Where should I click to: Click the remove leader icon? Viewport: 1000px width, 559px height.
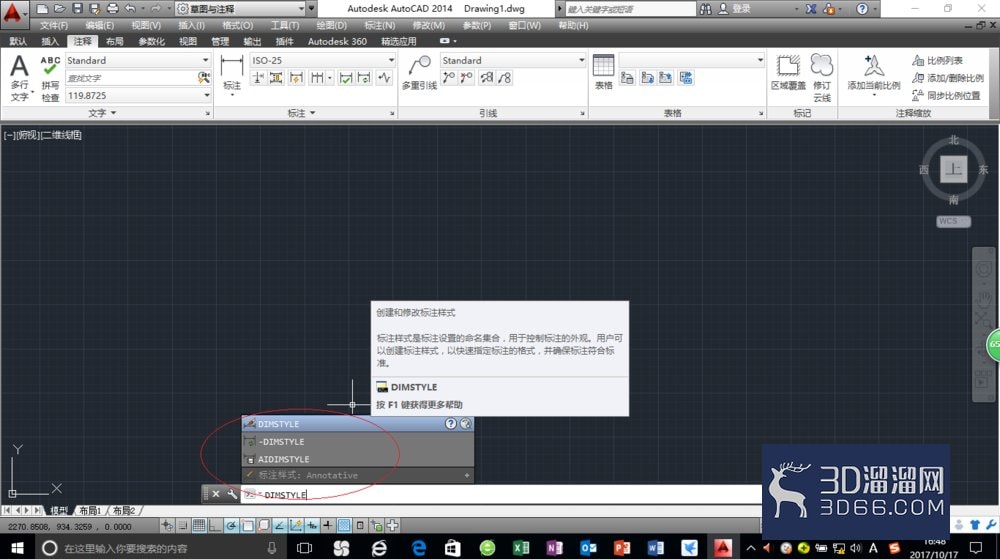coord(467,78)
